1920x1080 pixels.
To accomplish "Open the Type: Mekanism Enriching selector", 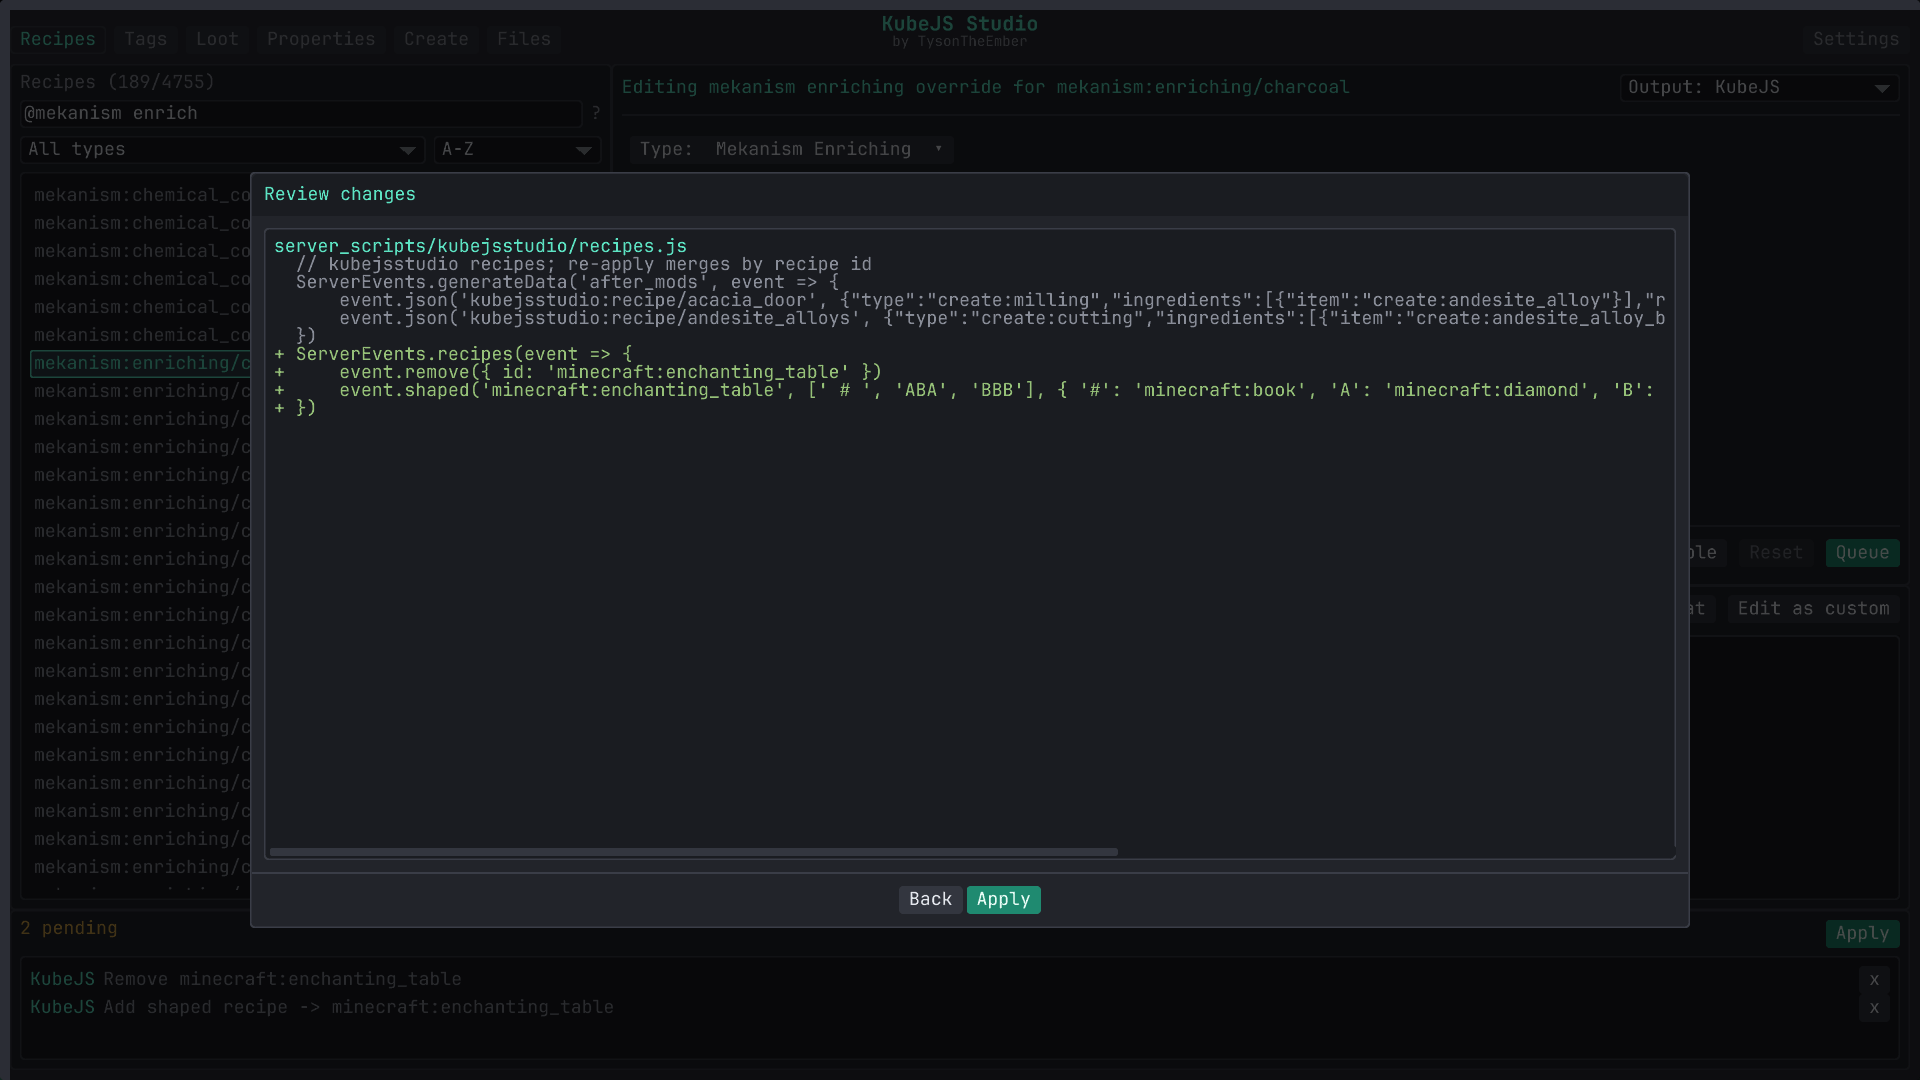I will click(791, 150).
